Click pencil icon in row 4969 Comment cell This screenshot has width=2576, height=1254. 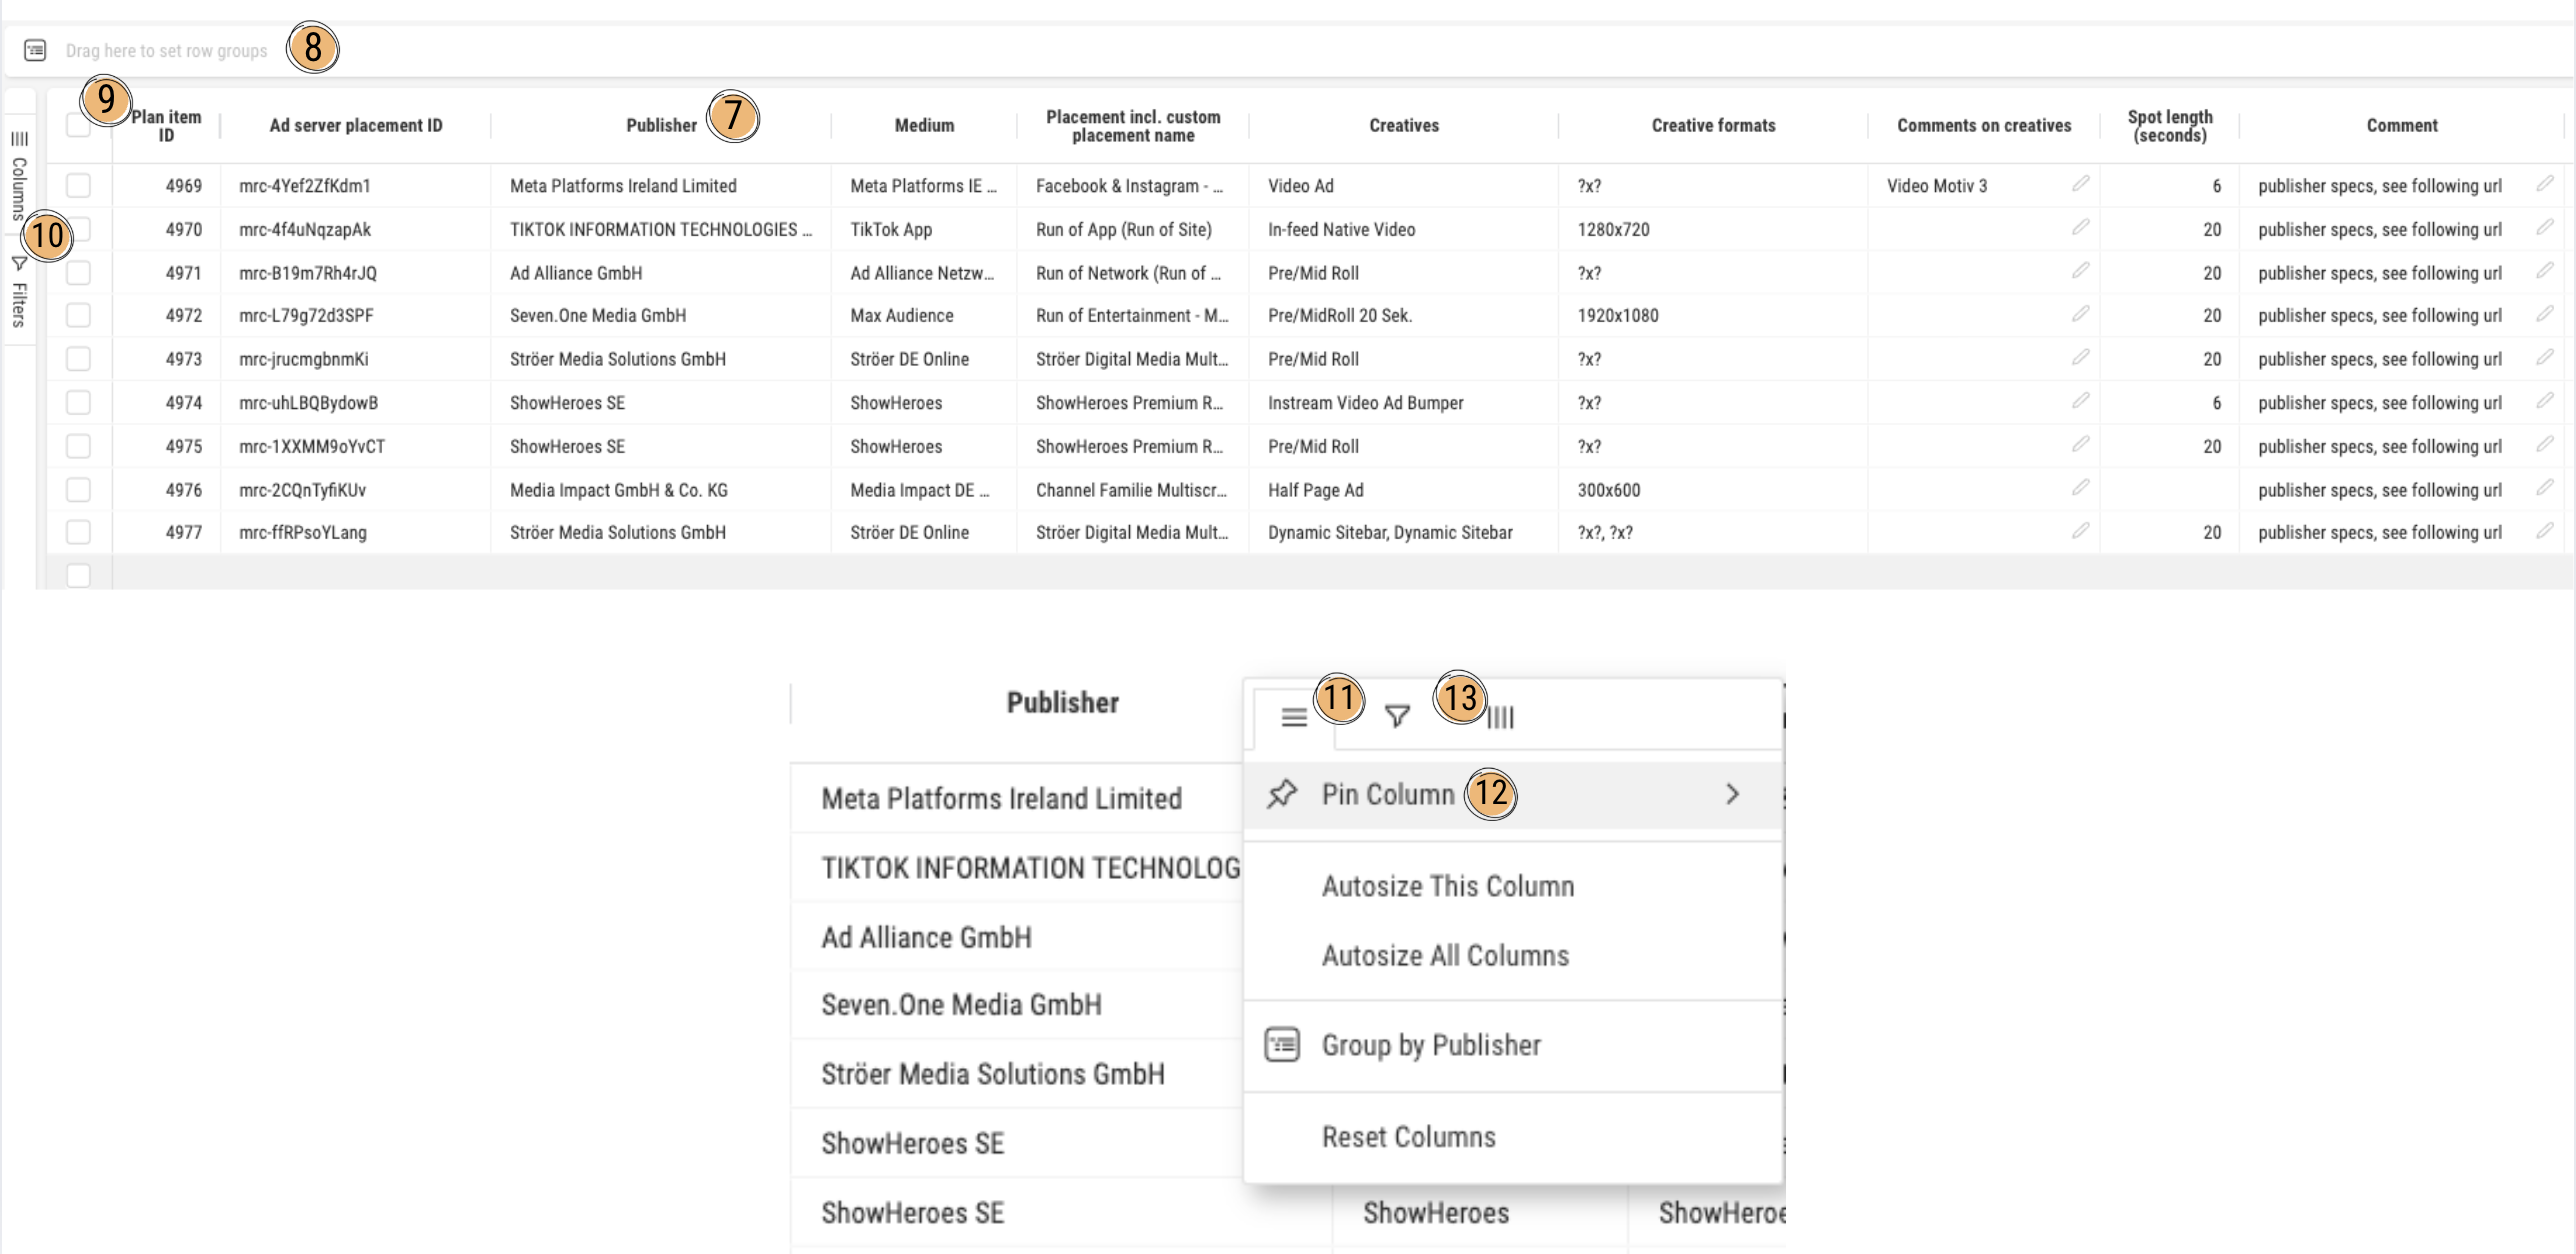pos(2544,184)
